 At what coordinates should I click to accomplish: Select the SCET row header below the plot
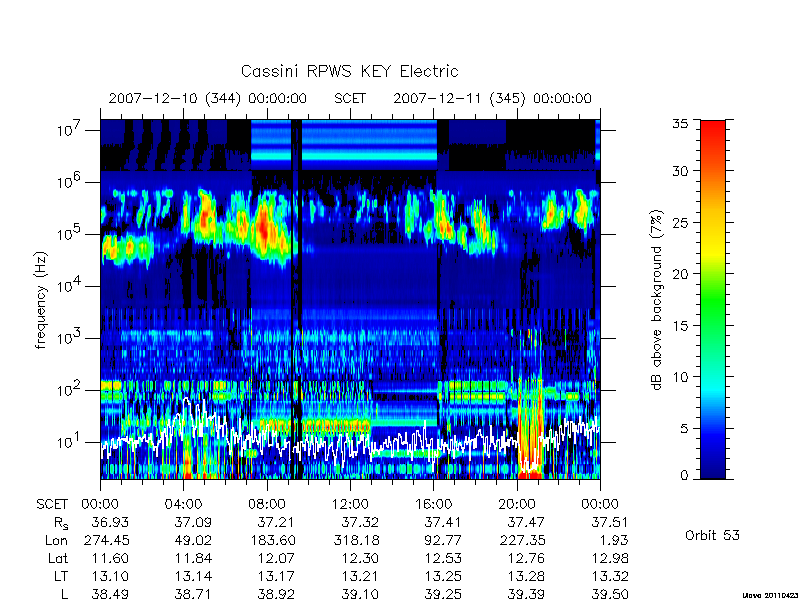click(x=52, y=505)
